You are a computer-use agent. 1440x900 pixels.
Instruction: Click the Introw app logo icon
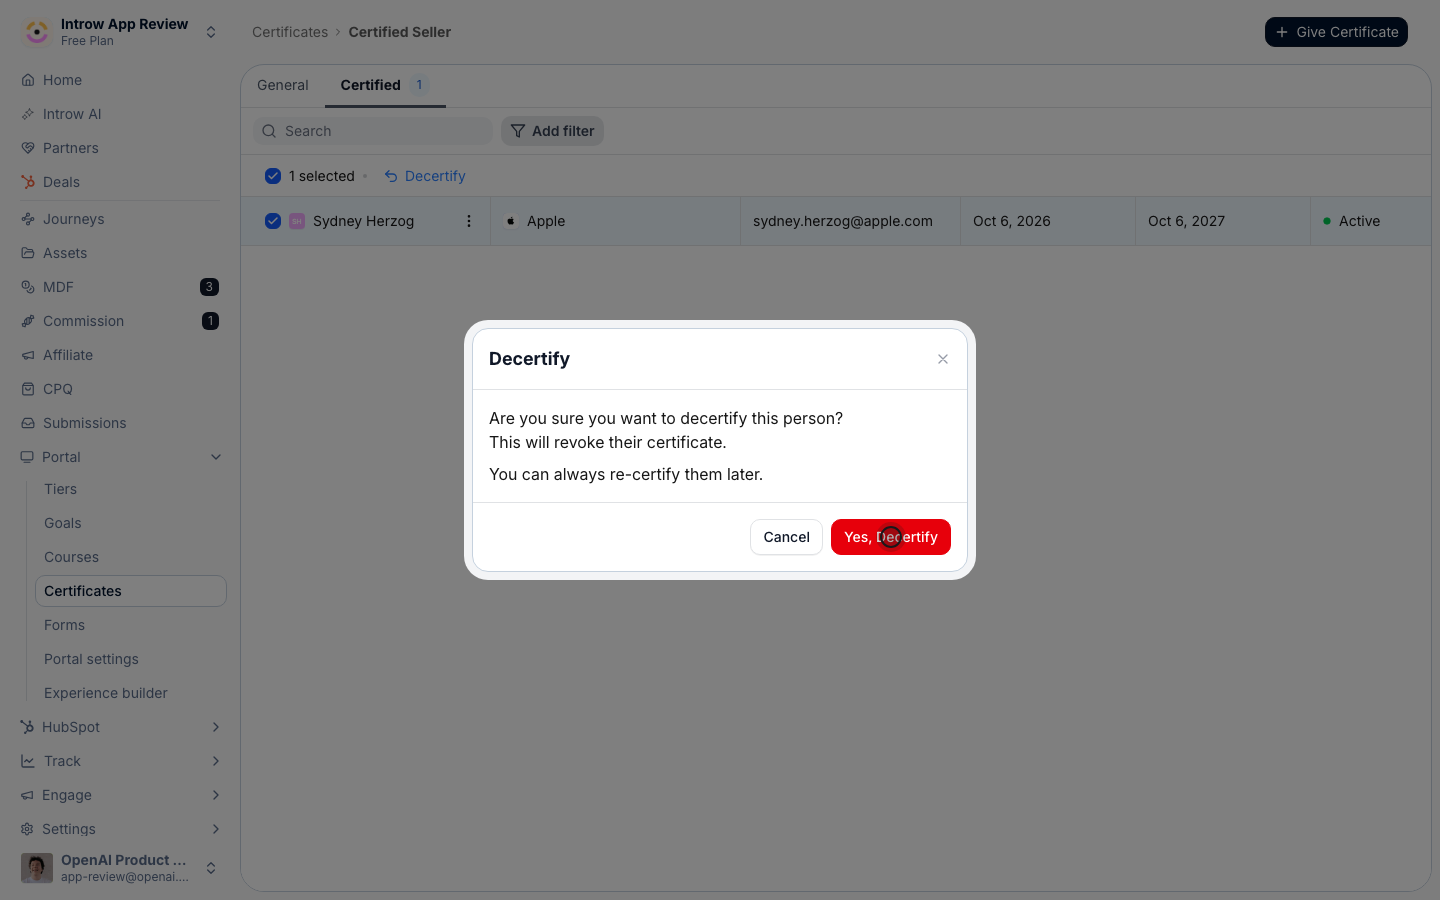(37, 32)
